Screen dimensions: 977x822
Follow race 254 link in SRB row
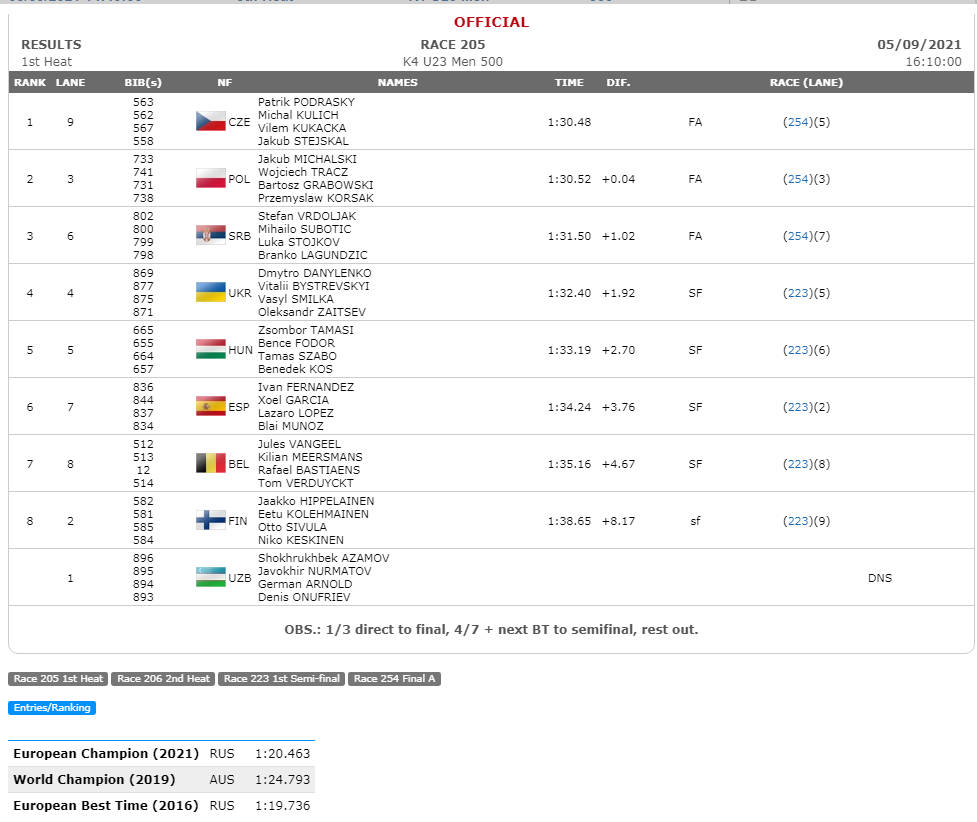798,236
